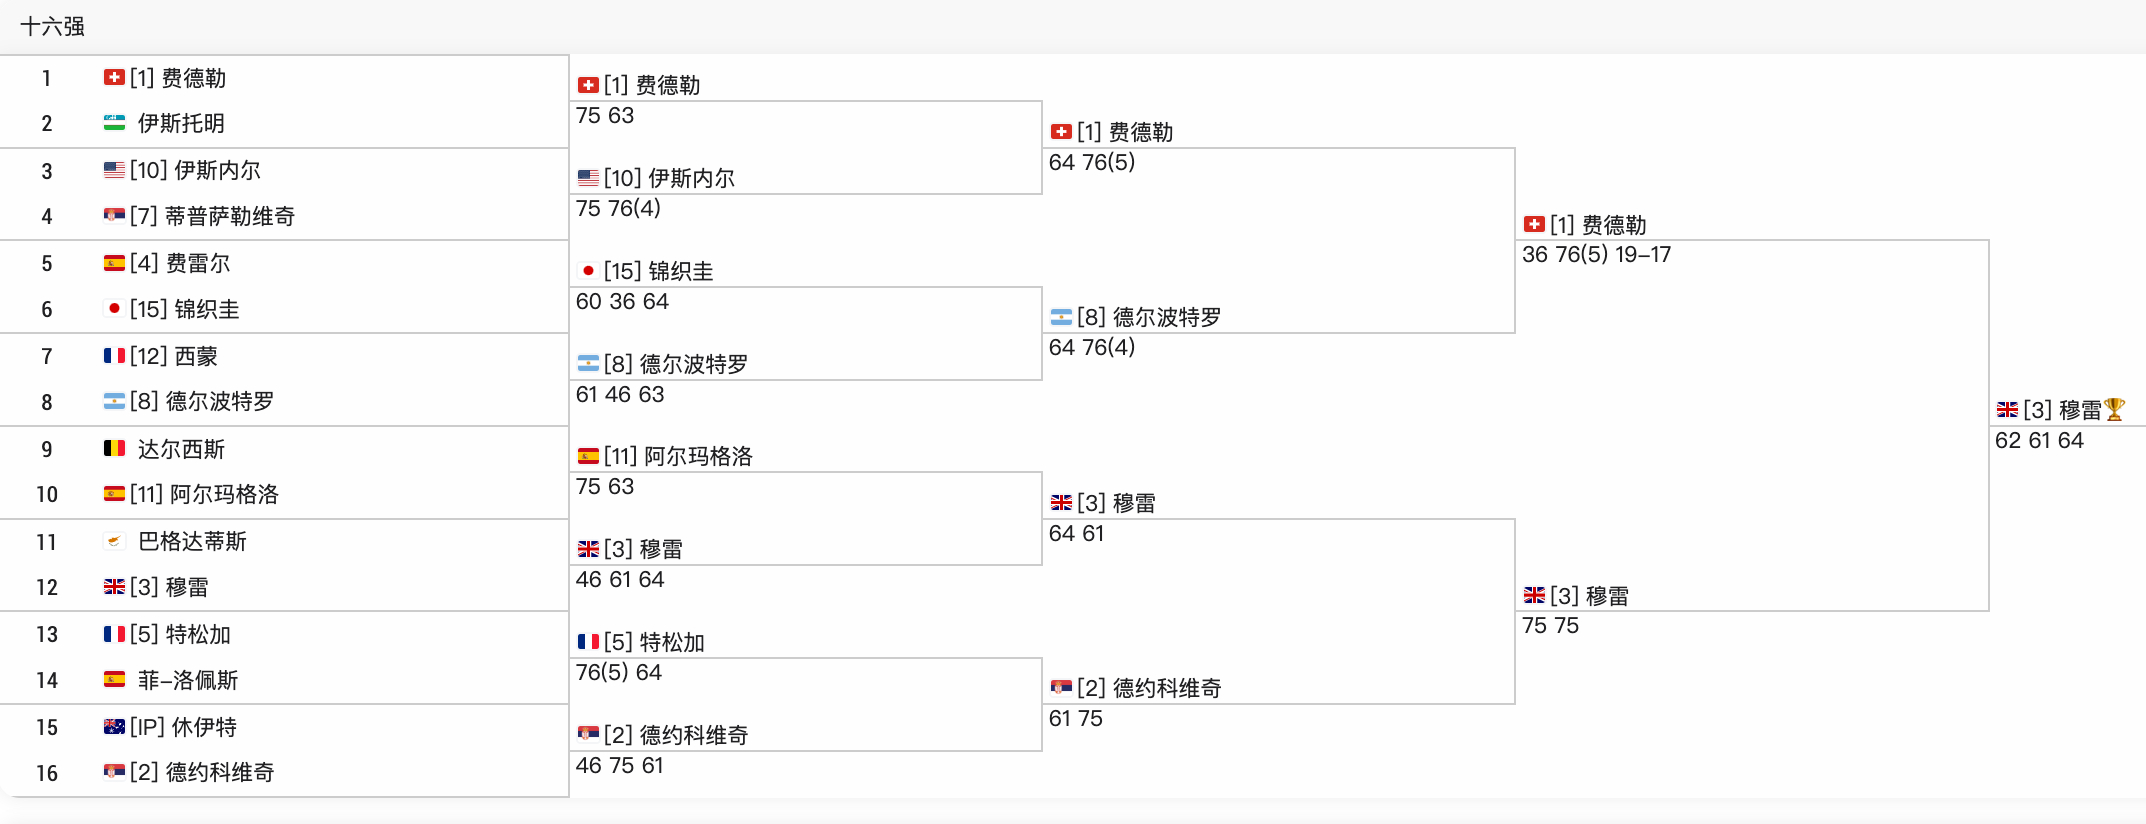Open [2] 德约科维奇 in the quarterfinal column
The image size is (2146, 824).
1149,688
